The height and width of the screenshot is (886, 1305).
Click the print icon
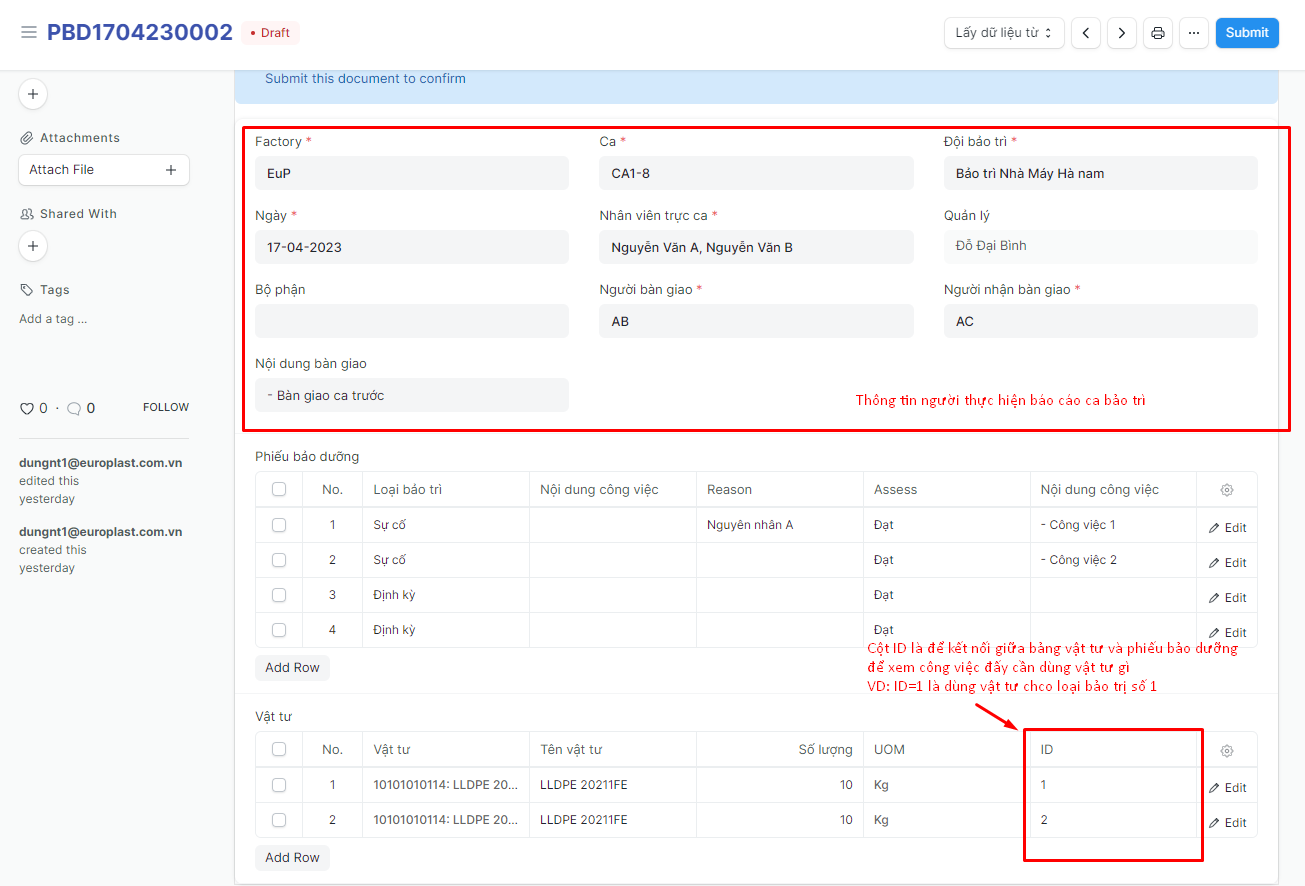(1158, 33)
